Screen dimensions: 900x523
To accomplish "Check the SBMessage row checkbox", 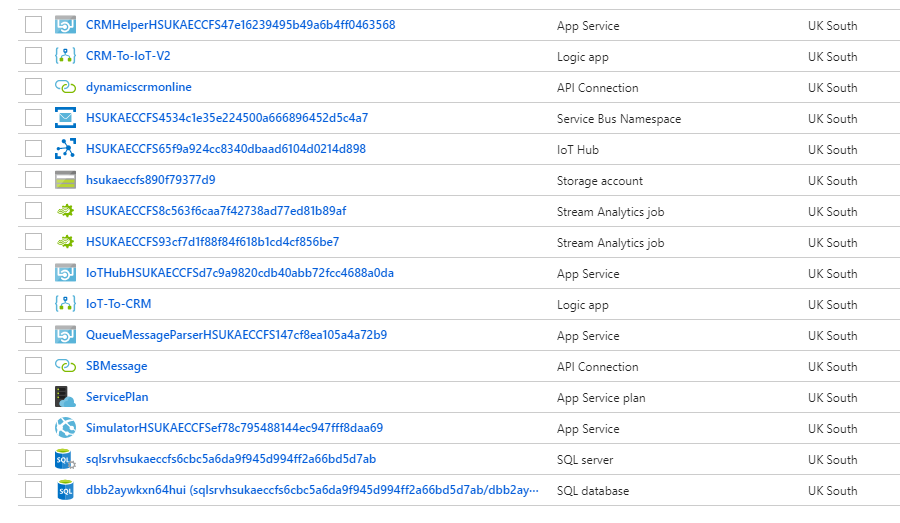I will pyautogui.click(x=33, y=366).
